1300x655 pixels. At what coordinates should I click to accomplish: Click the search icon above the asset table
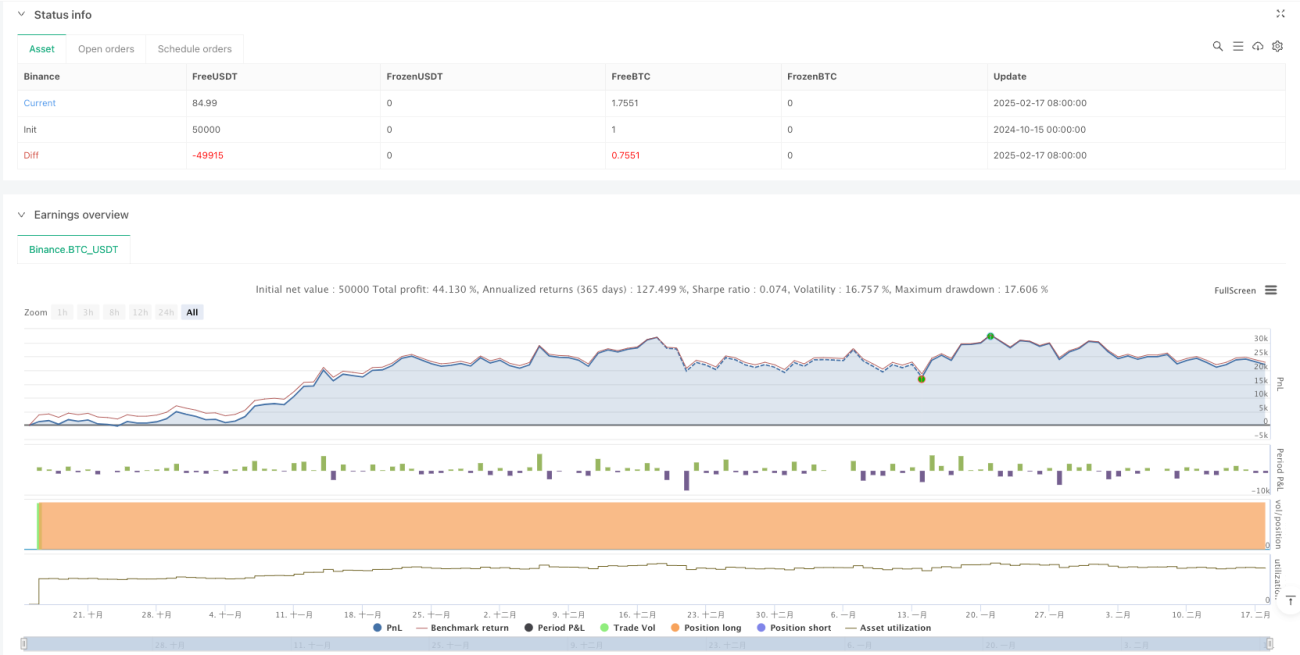tap(1217, 46)
